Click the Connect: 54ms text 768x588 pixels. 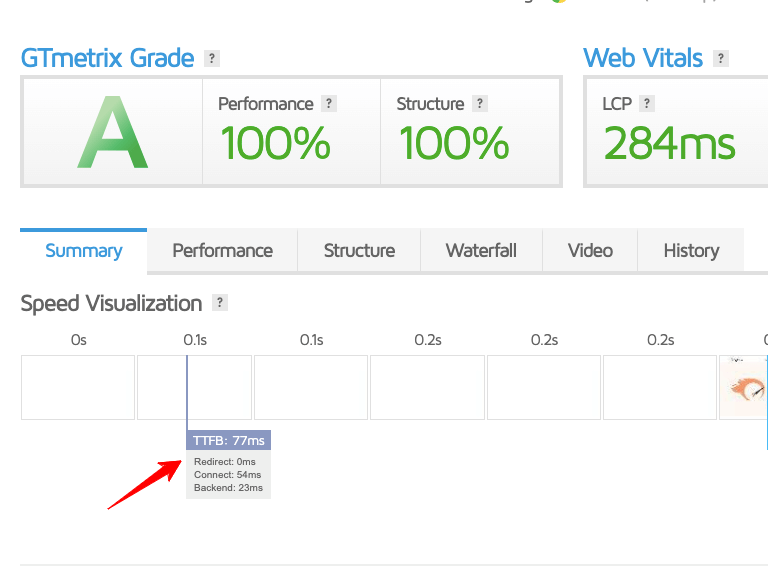click(227, 475)
